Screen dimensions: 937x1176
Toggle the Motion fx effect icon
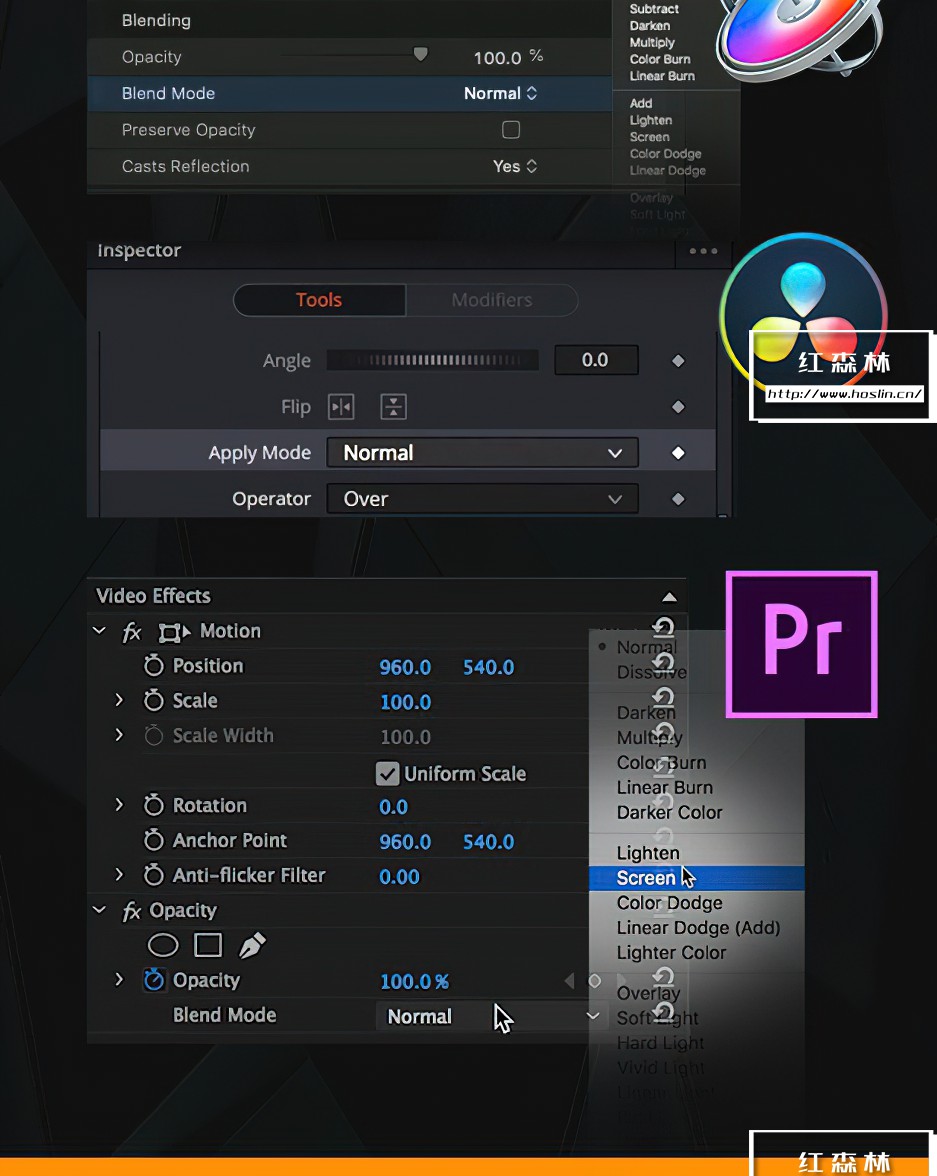coord(132,632)
